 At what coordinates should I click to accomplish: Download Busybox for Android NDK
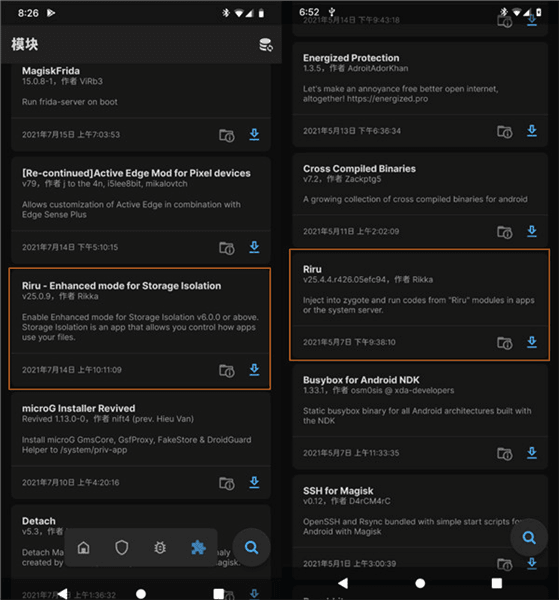(x=531, y=453)
